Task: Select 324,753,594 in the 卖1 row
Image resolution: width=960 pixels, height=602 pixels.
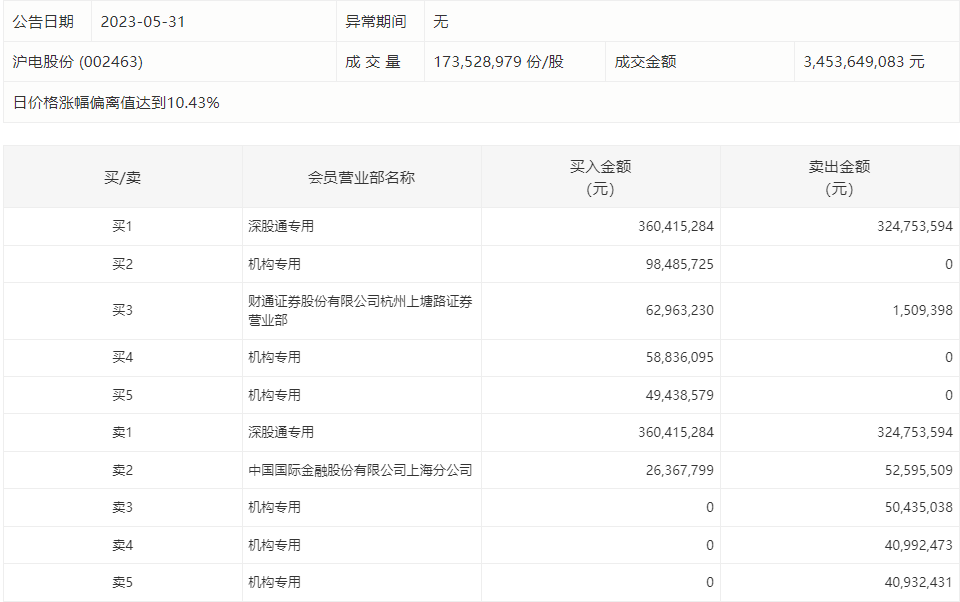Action: [915, 433]
